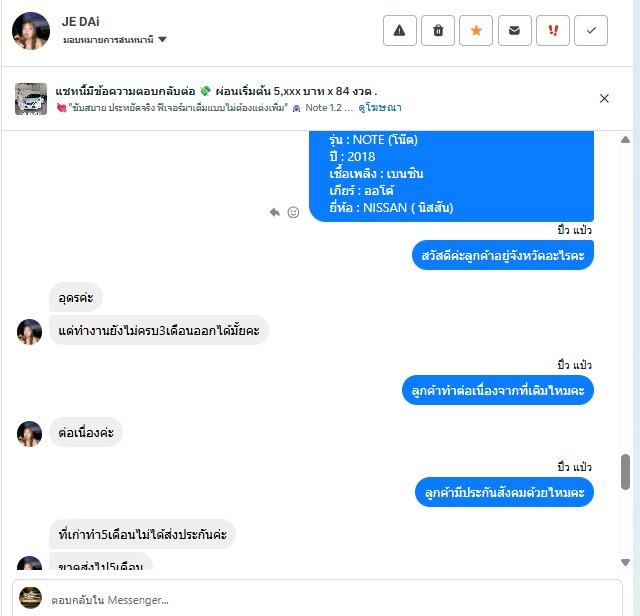
Task: Click the chat scrollbar thumb
Action: [x=625, y=471]
